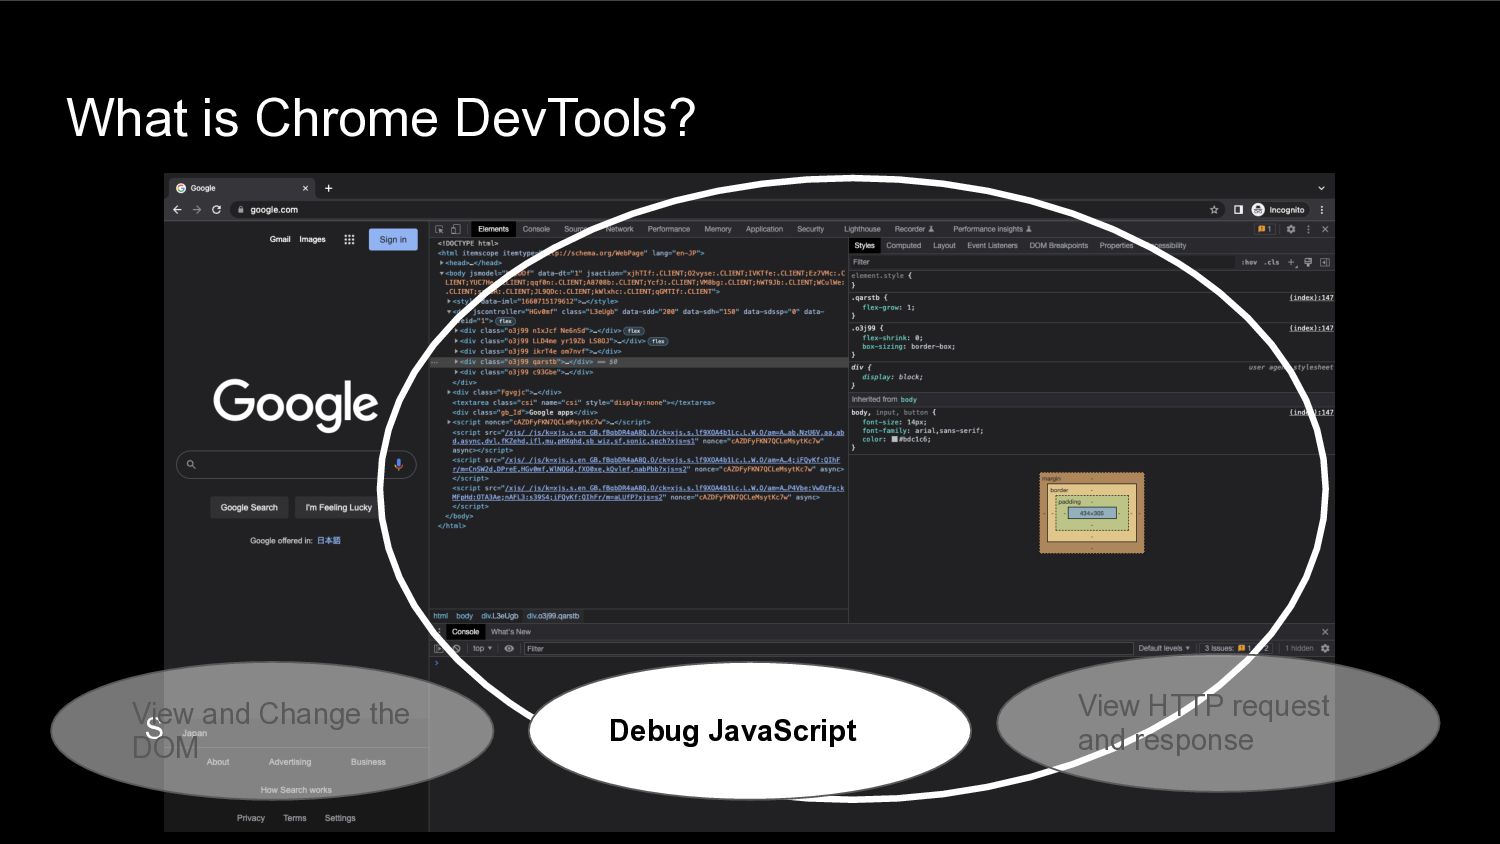Open the Images link
The height and width of the screenshot is (844, 1500).
point(312,239)
